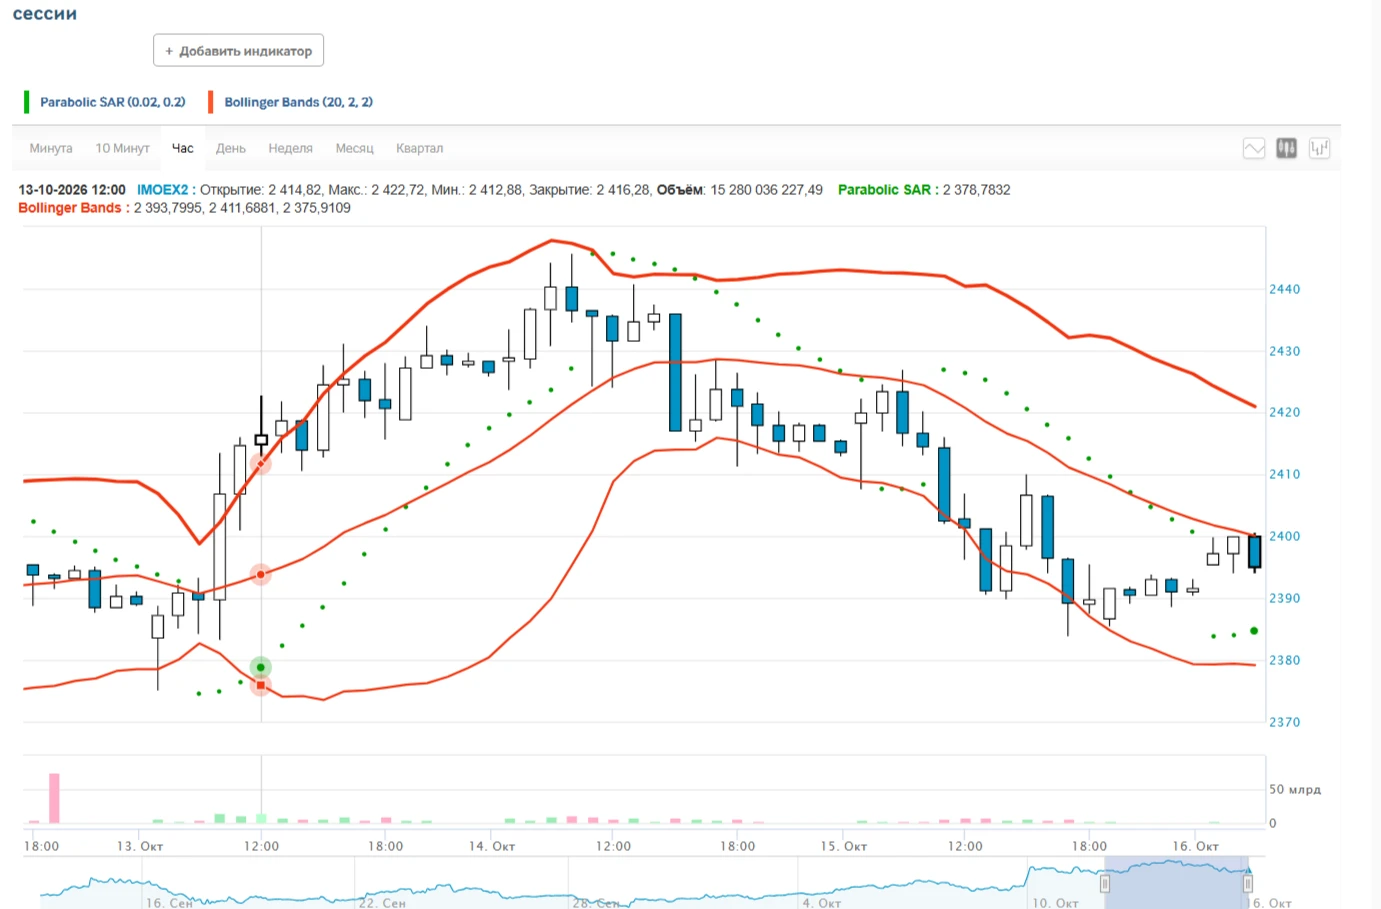The image size is (1381, 909).
Task: Click the middle Bollinger band red marker
Action: (x=261, y=575)
